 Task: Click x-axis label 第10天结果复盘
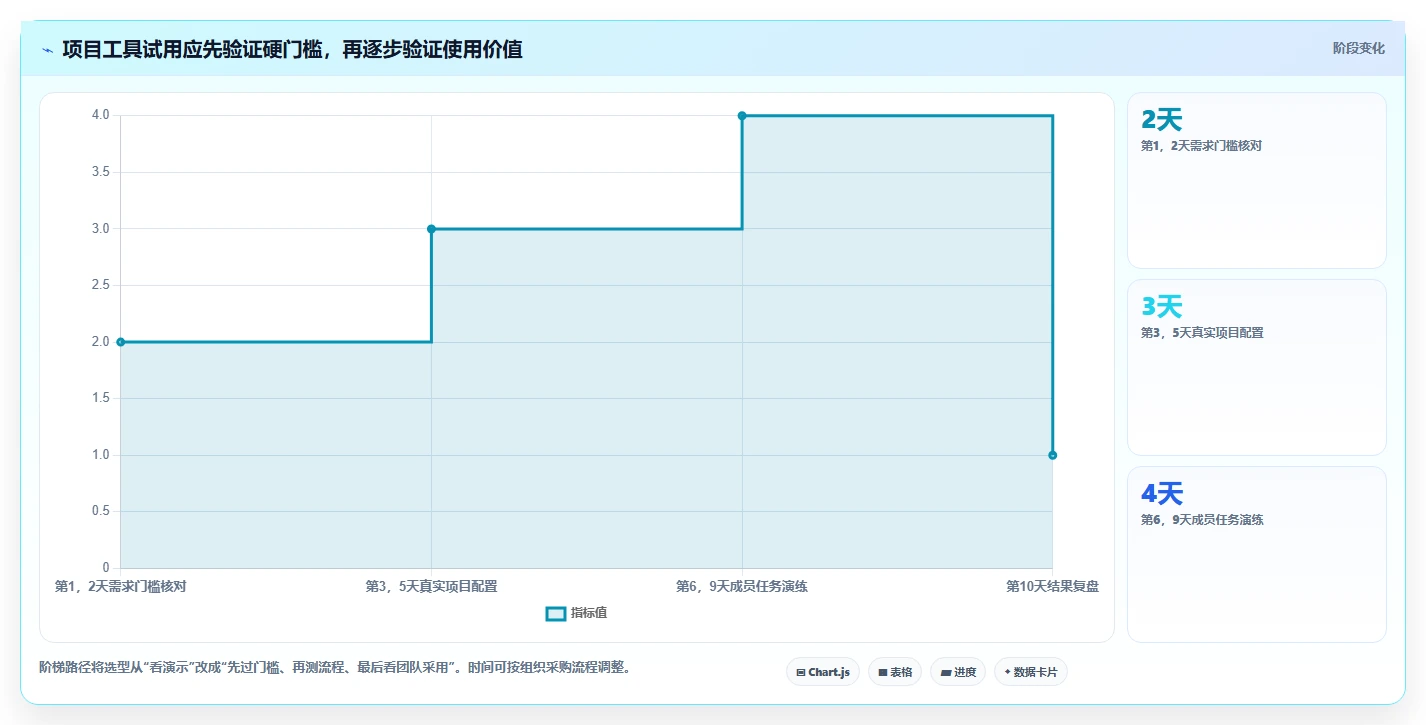[1052, 586]
